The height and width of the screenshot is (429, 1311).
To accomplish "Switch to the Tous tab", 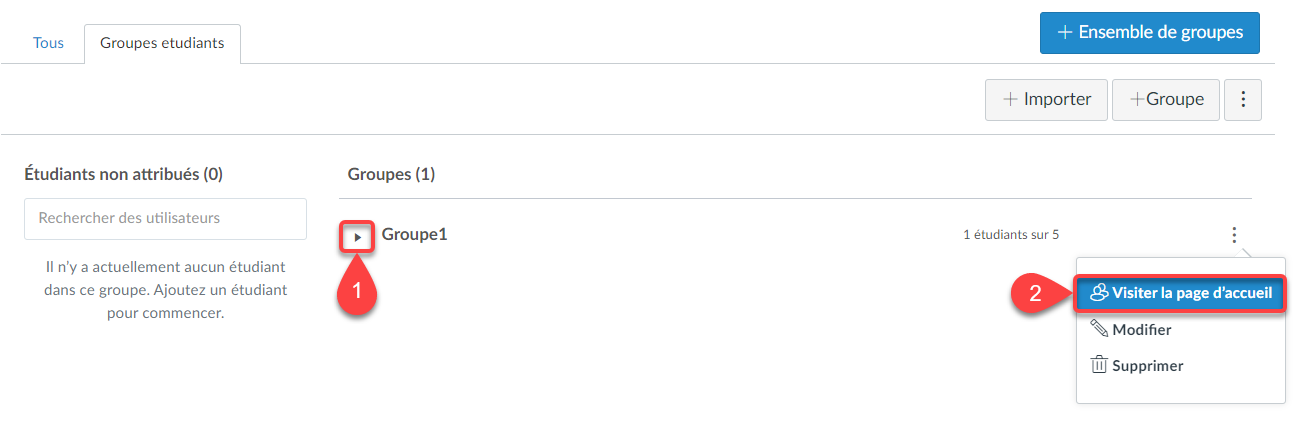I will coord(49,44).
